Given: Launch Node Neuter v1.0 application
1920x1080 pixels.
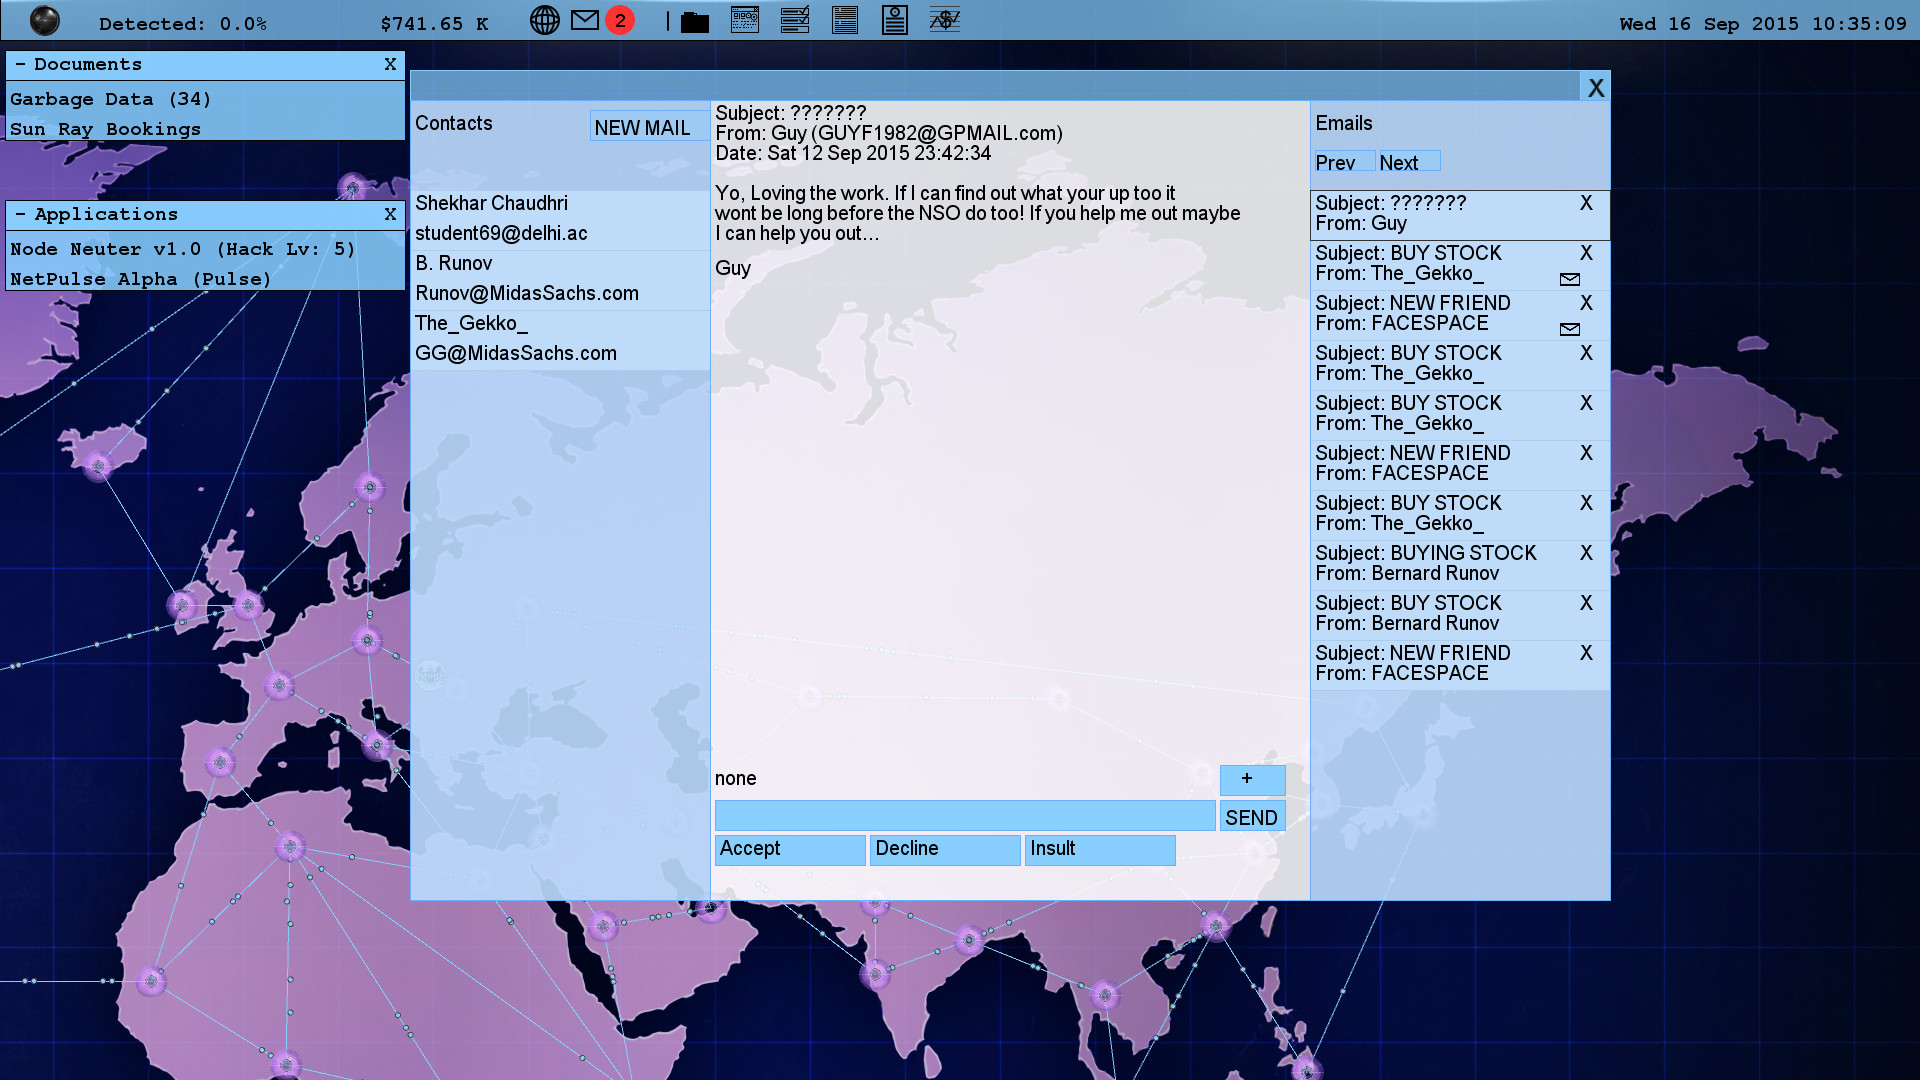Looking at the screenshot, I should coord(182,249).
